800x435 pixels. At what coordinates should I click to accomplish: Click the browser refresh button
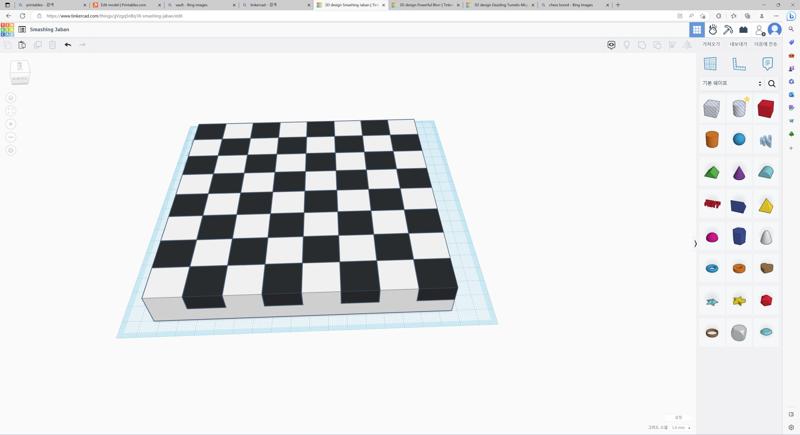pyautogui.click(x=22, y=16)
